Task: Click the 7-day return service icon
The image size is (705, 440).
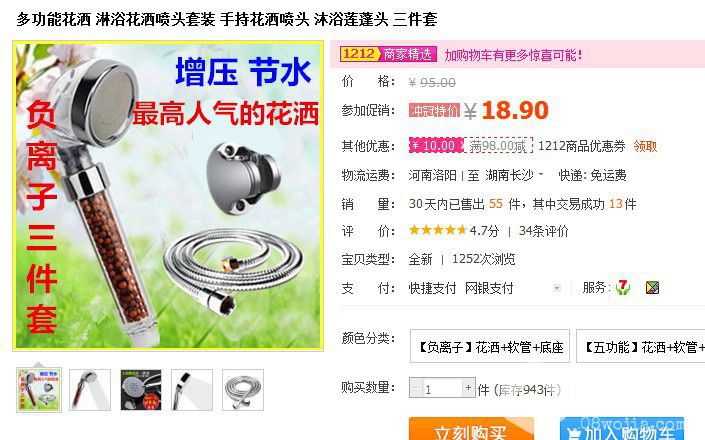Action: (623, 287)
